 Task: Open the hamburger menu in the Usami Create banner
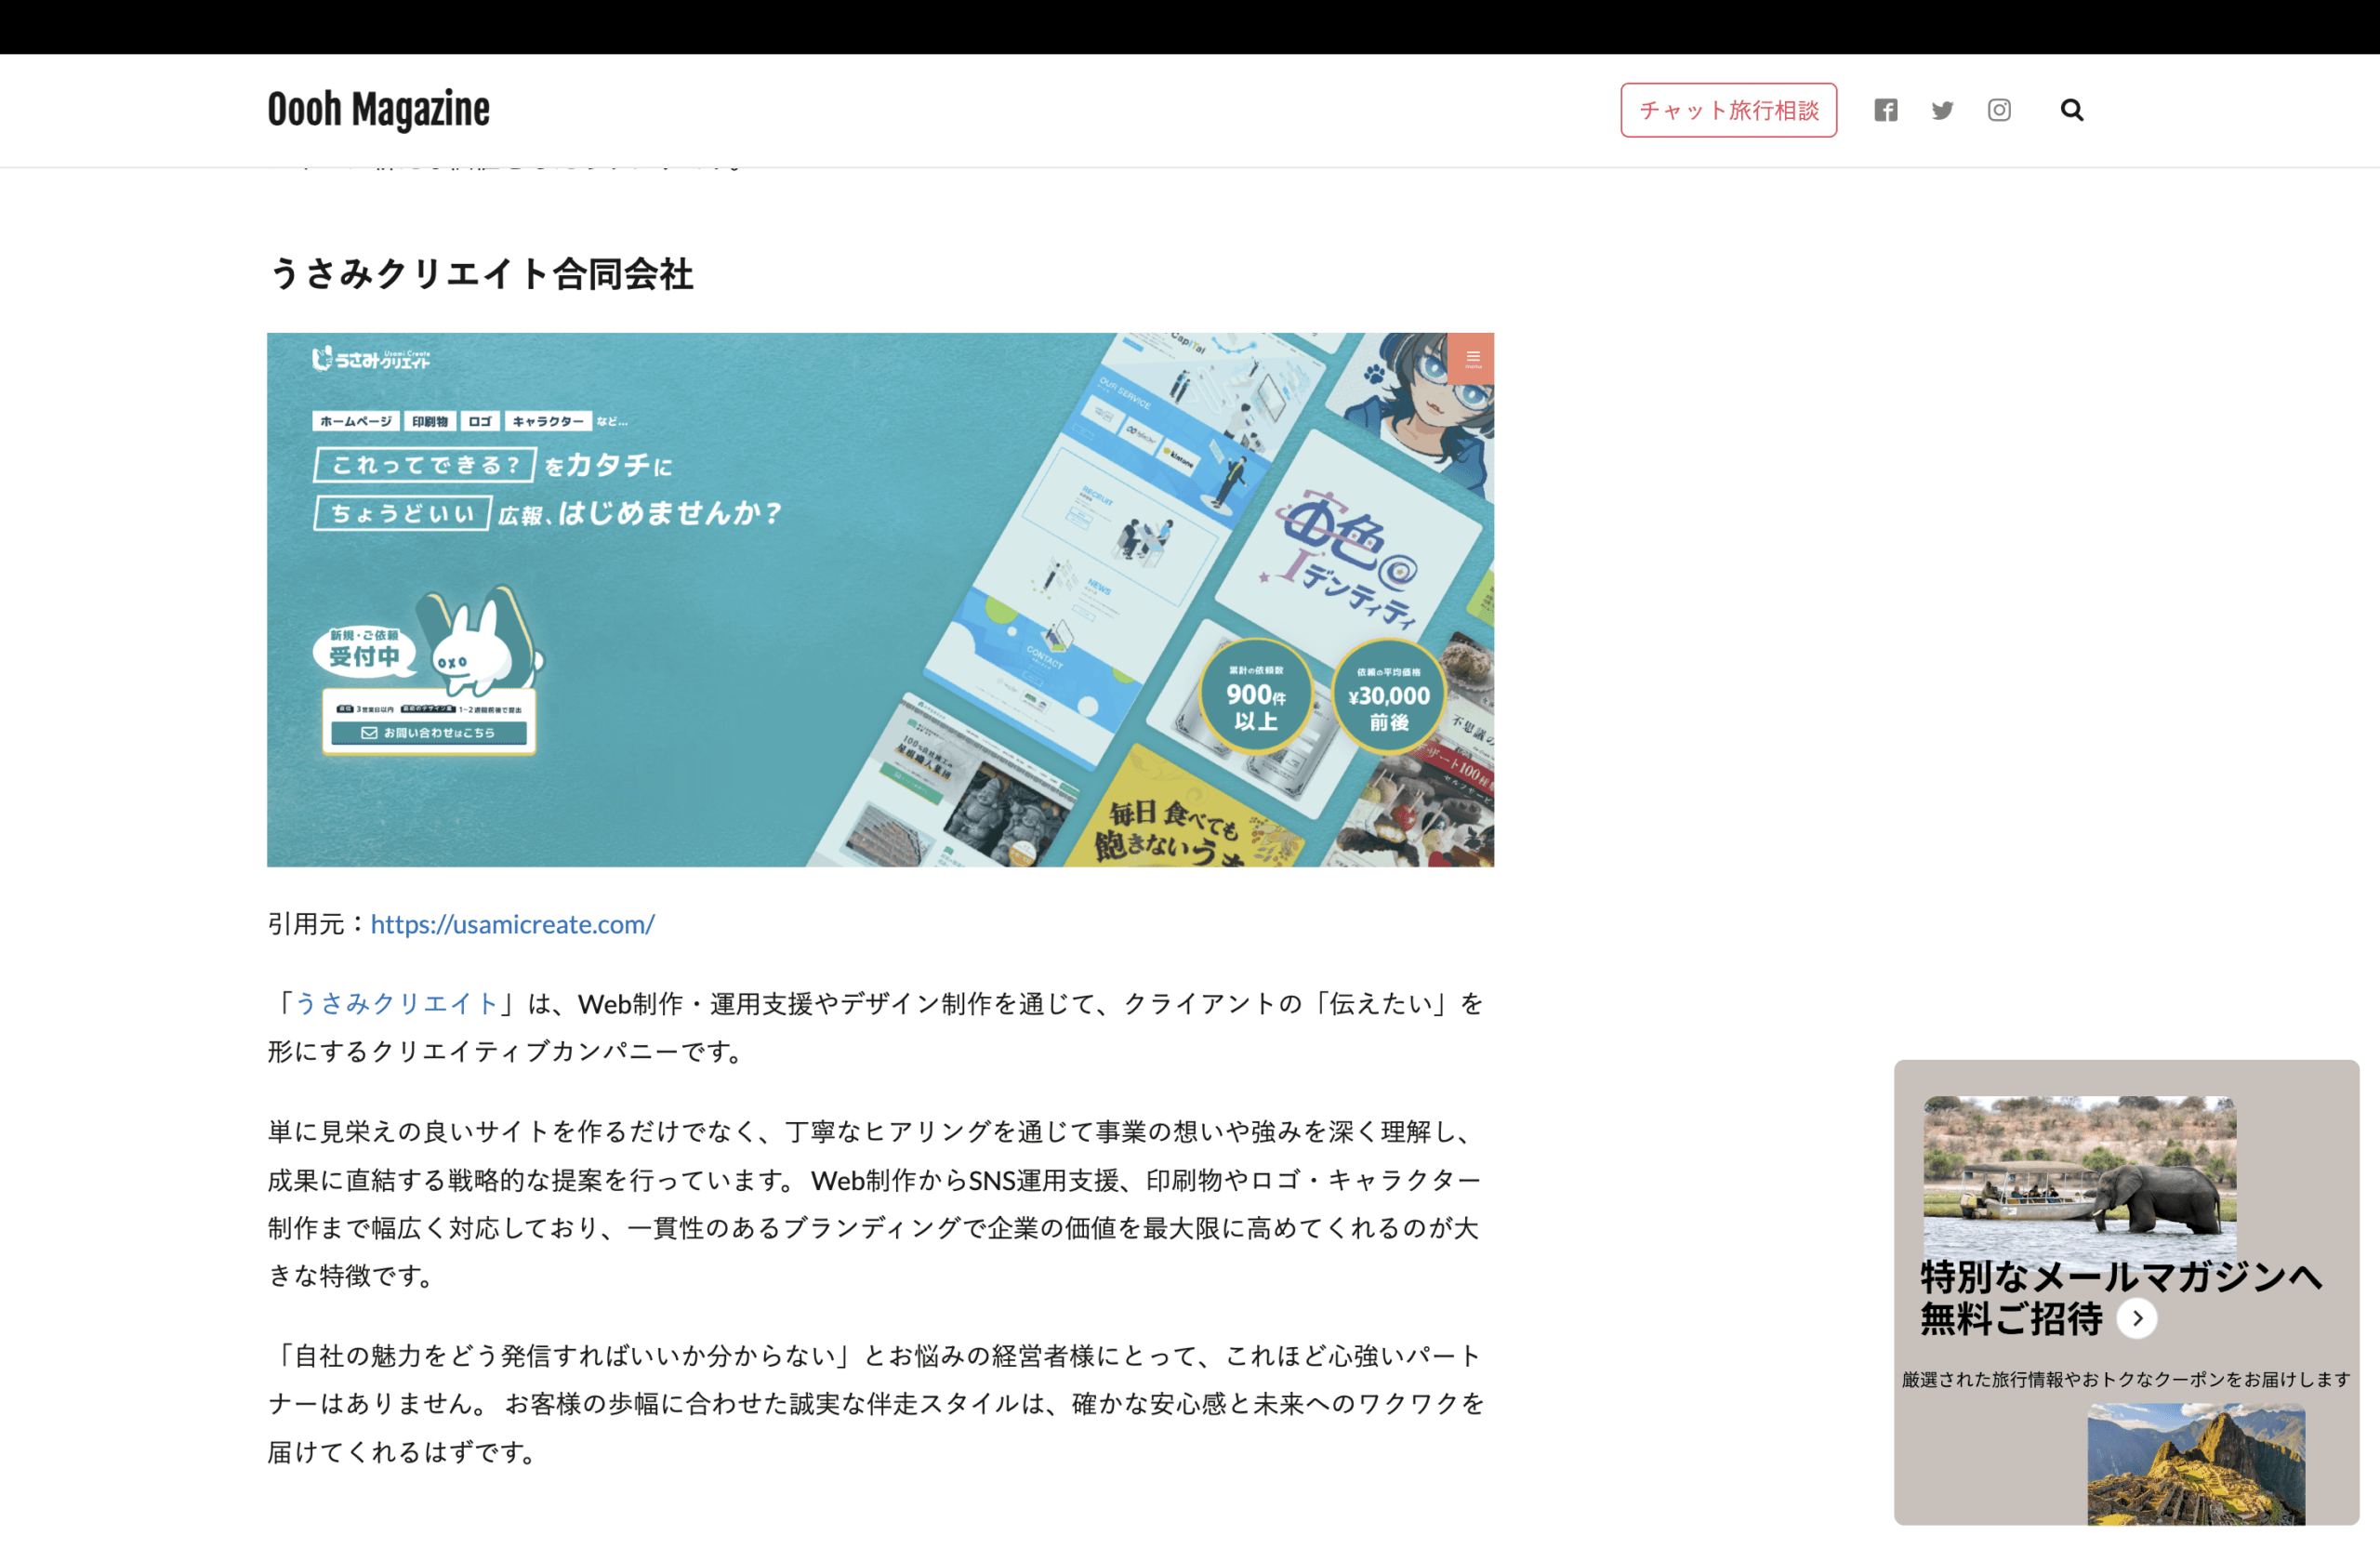point(1472,358)
